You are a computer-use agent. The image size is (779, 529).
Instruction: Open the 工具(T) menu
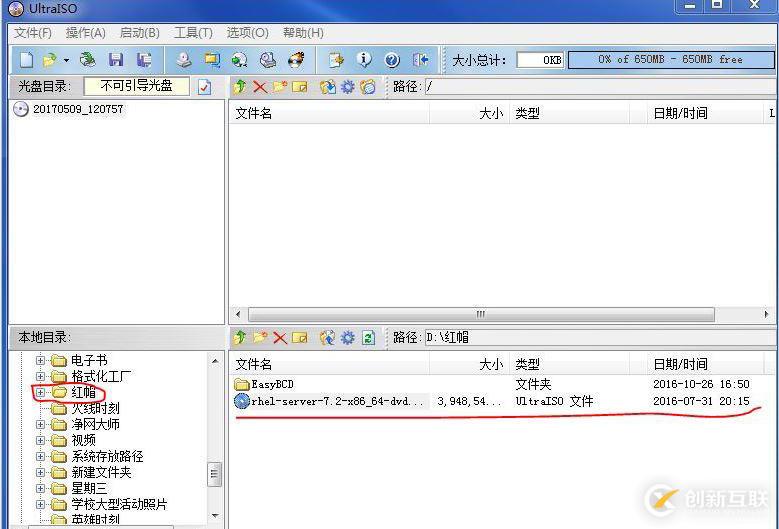[193, 33]
